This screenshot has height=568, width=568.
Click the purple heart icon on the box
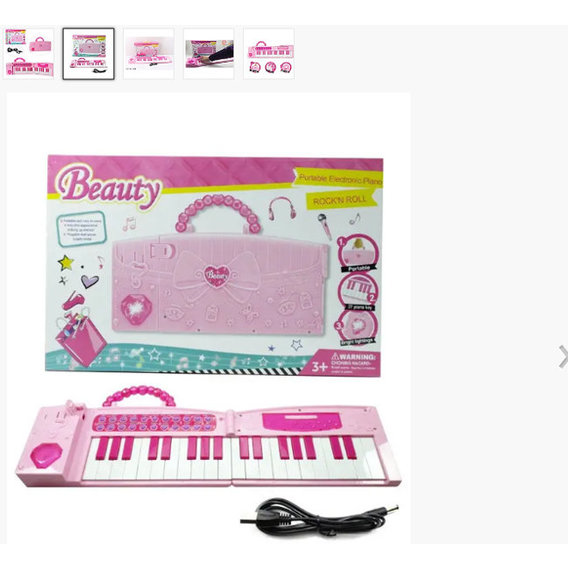[89, 281]
